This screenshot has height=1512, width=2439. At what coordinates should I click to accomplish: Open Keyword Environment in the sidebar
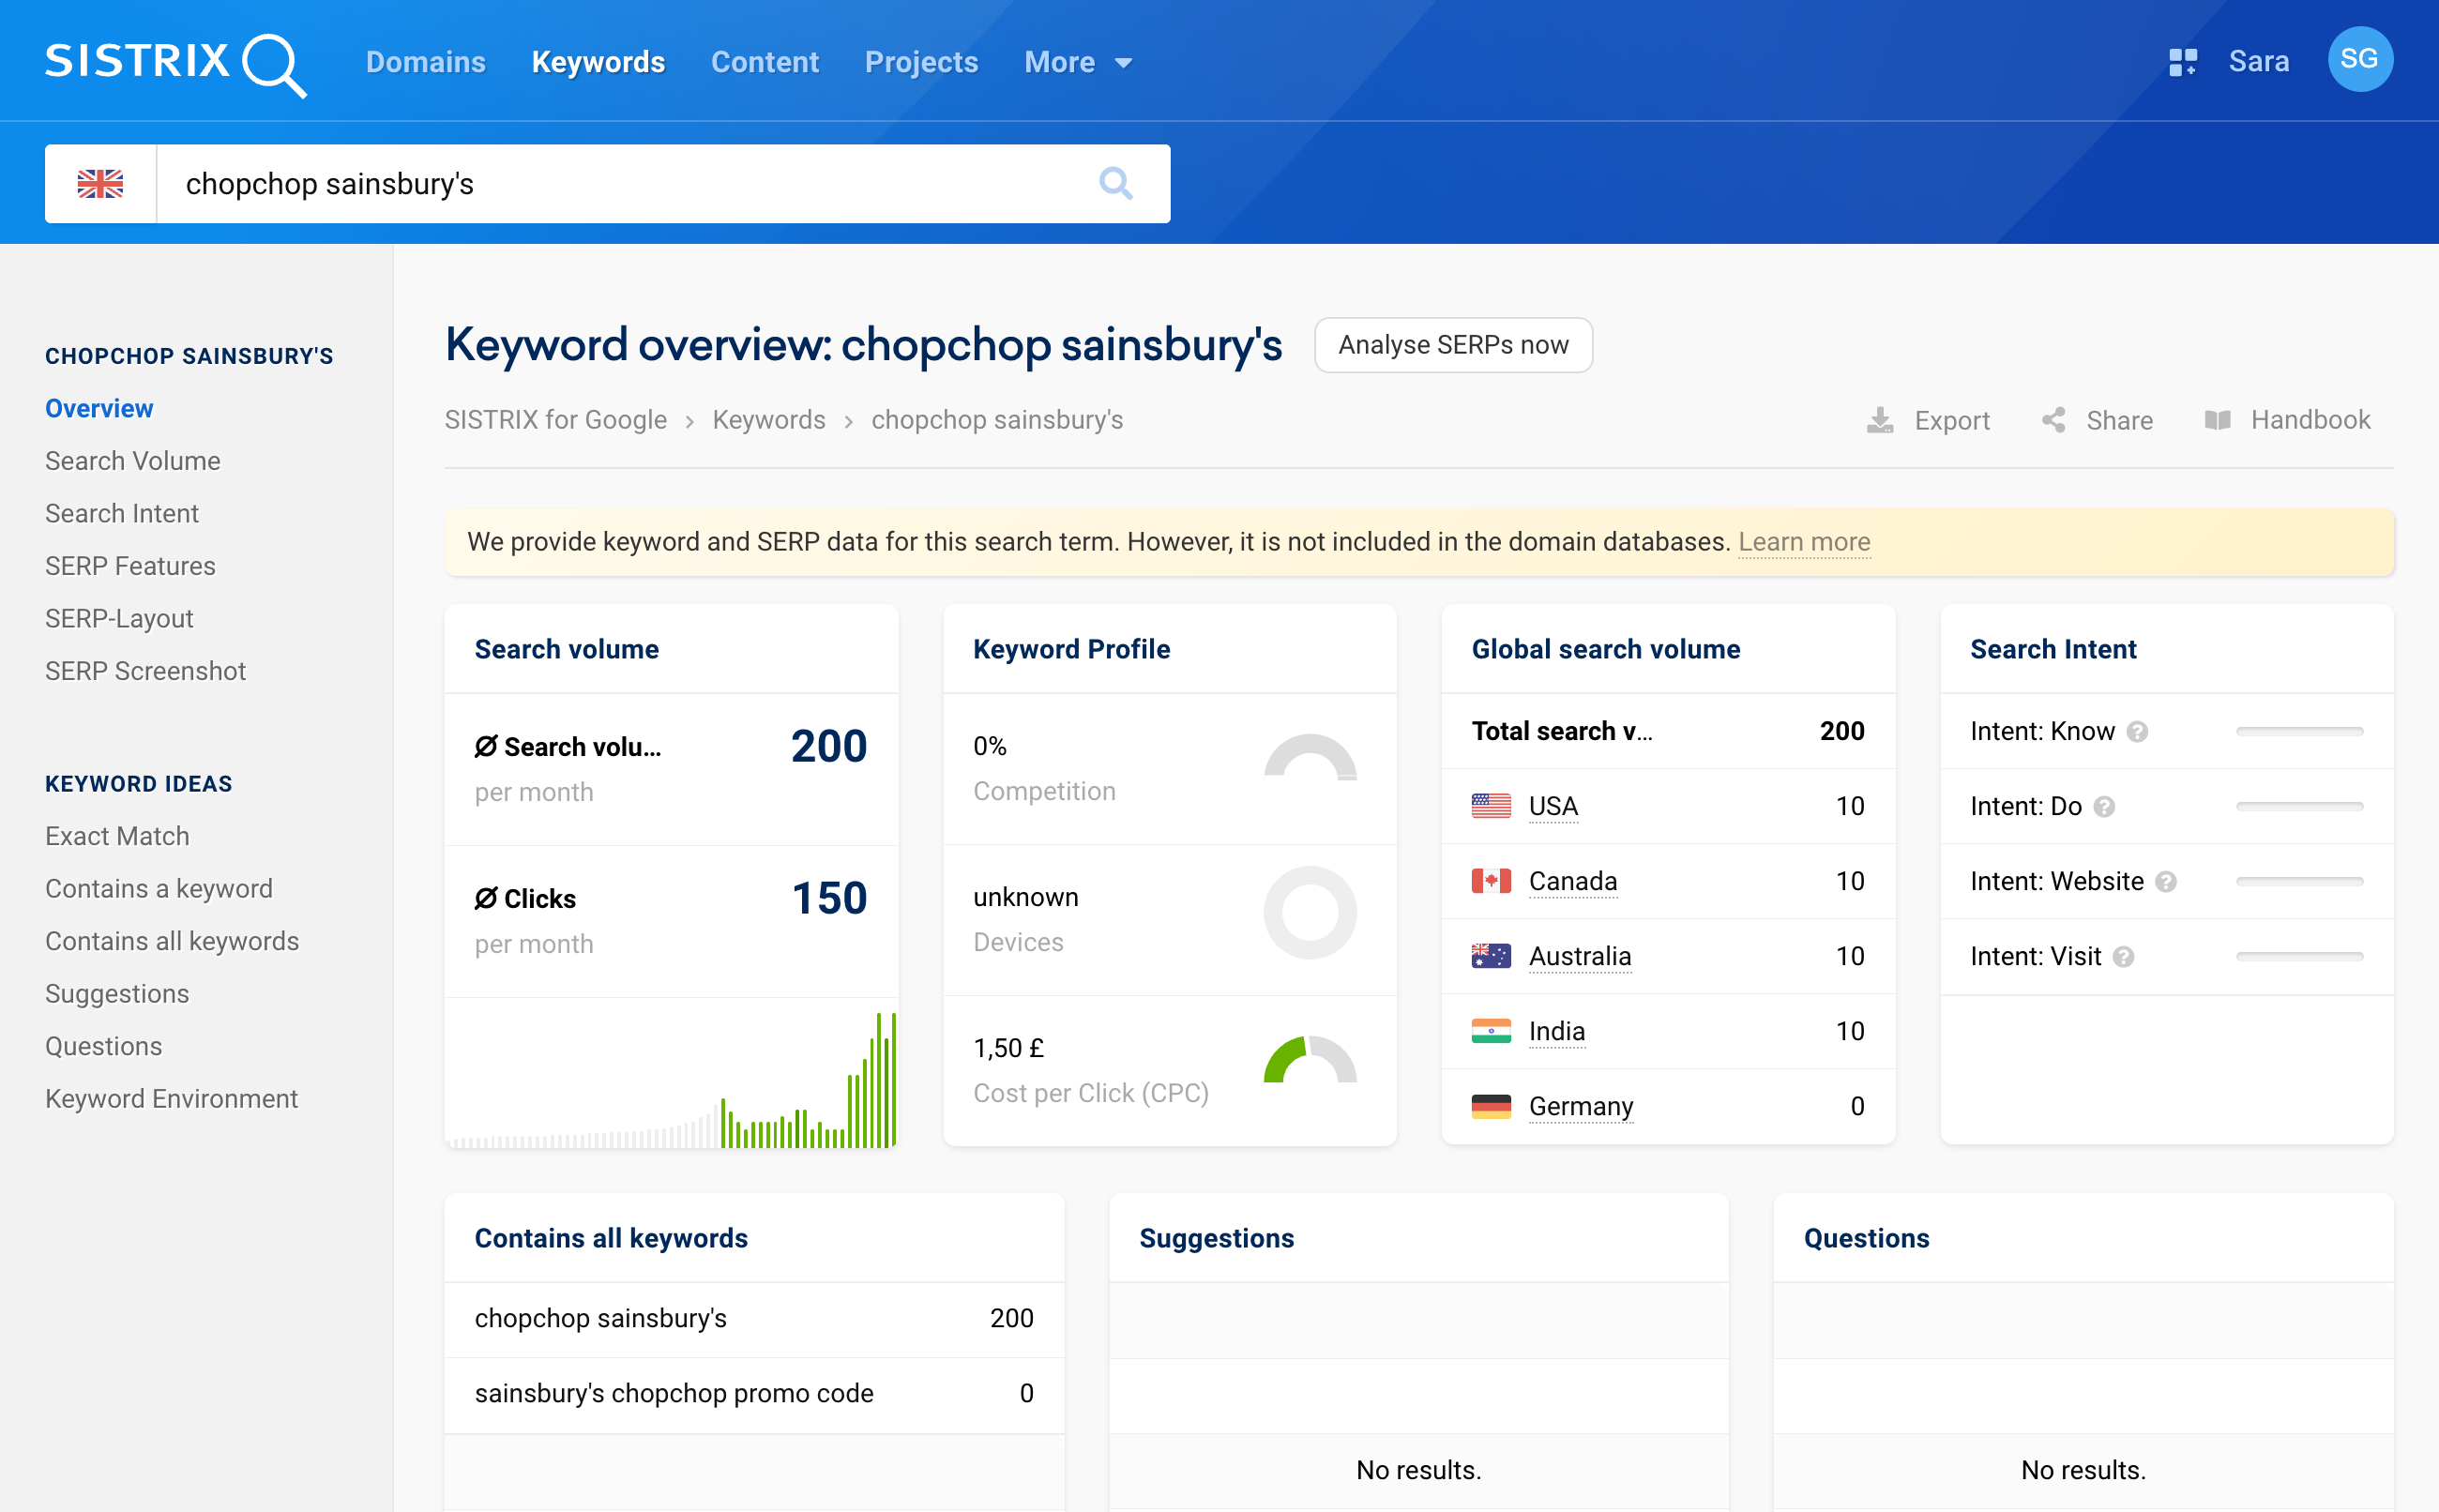click(171, 1098)
